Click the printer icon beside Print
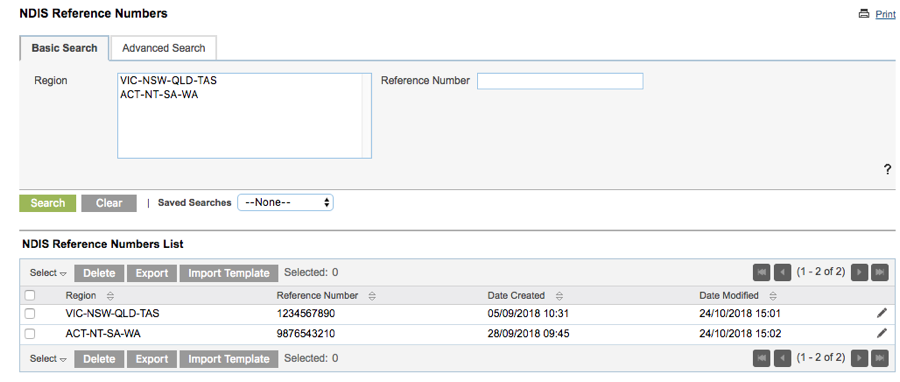Image resolution: width=900 pixels, height=382 pixels. click(864, 14)
